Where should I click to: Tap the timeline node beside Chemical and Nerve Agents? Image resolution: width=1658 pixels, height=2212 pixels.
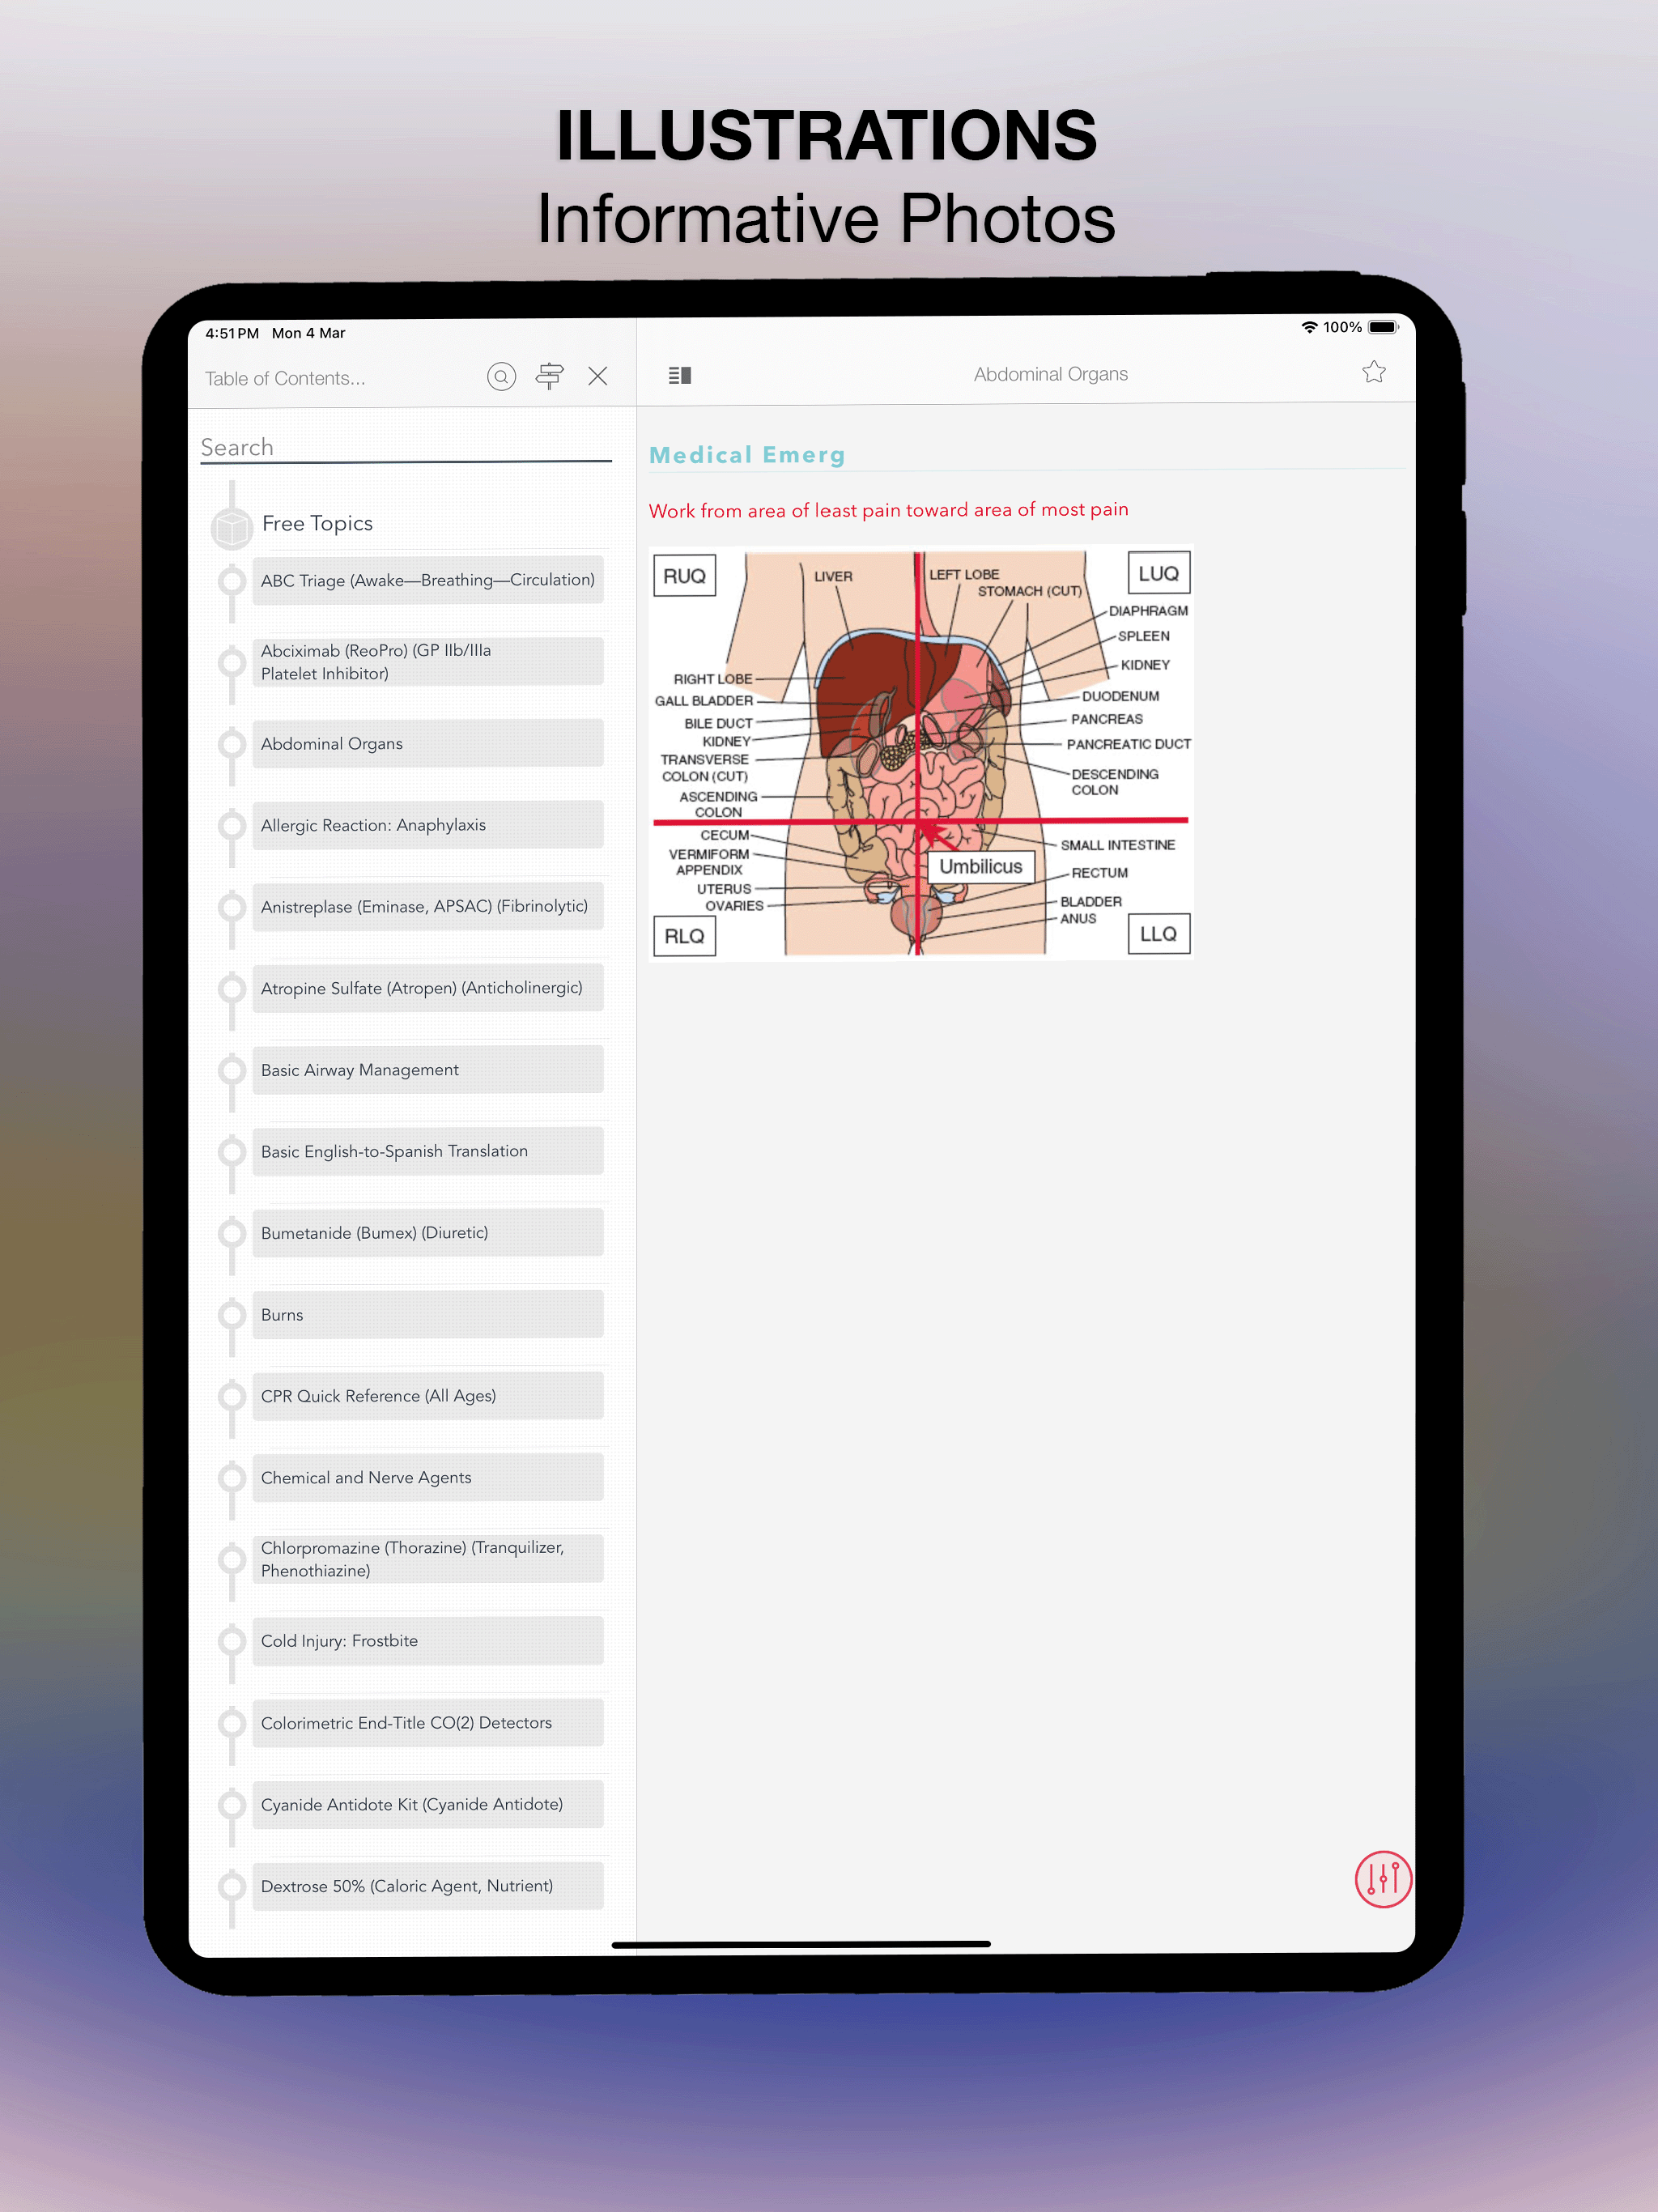[x=232, y=1478]
